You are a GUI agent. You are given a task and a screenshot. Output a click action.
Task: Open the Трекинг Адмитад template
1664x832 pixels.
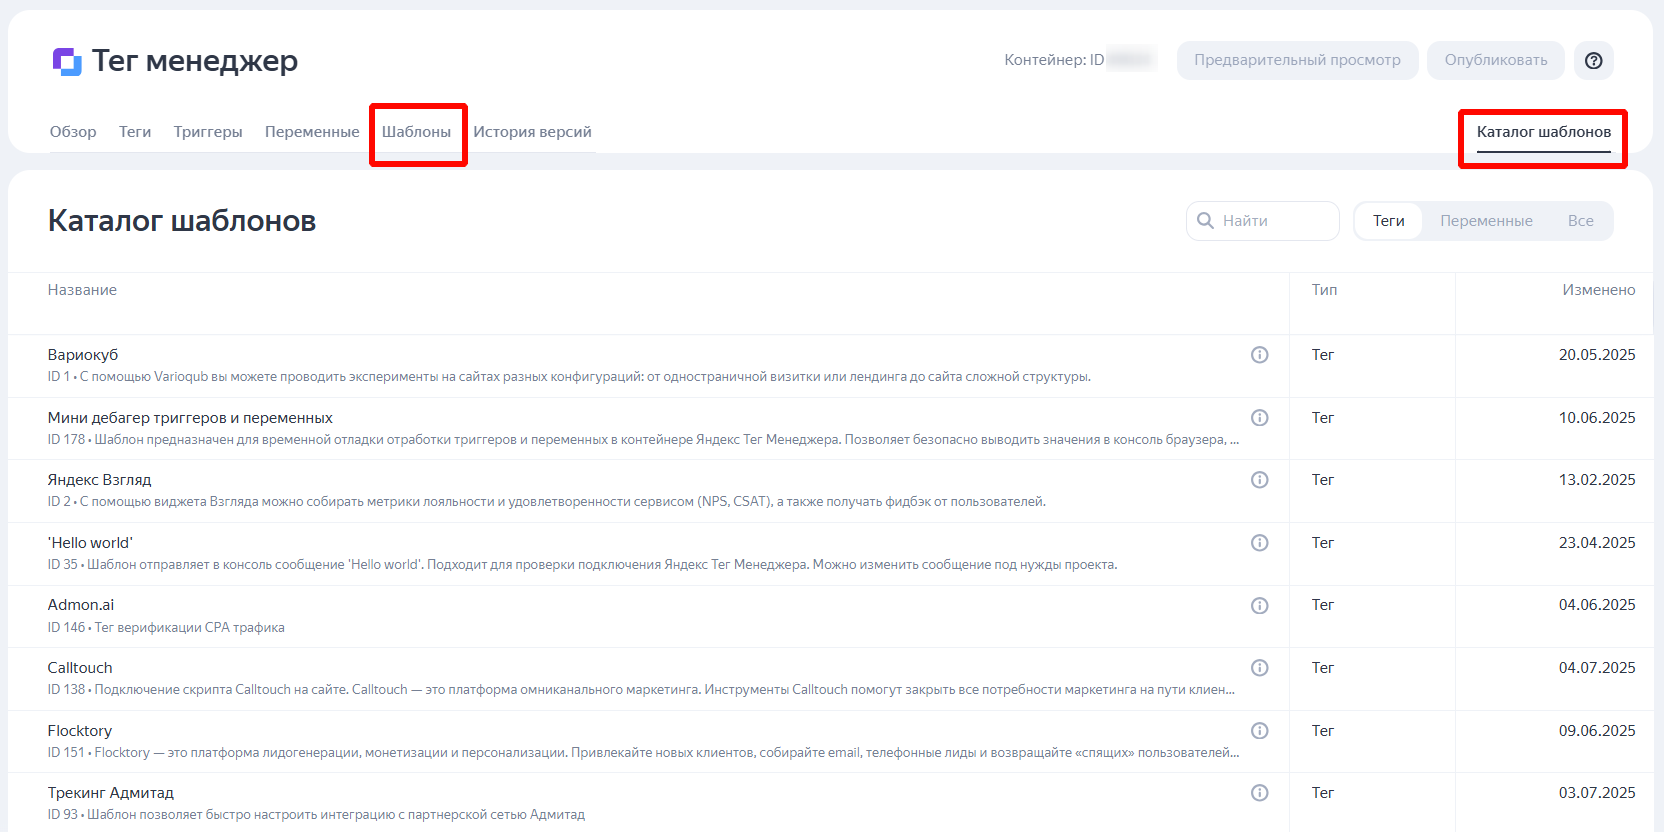pos(111,793)
